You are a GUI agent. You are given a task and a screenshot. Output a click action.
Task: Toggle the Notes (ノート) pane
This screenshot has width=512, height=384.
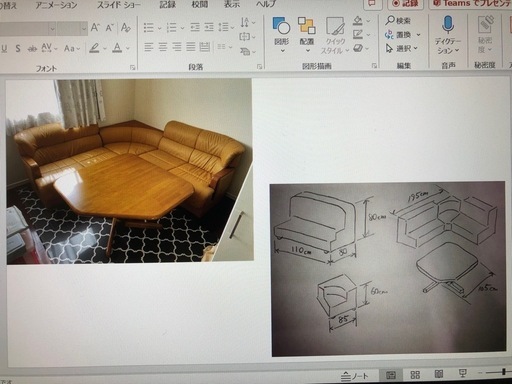coord(355,376)
